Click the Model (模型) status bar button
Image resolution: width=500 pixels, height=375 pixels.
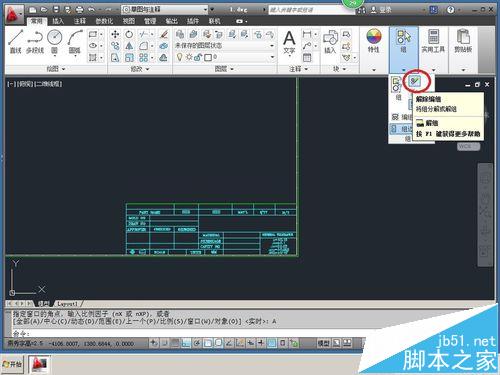tap(323, 343)
